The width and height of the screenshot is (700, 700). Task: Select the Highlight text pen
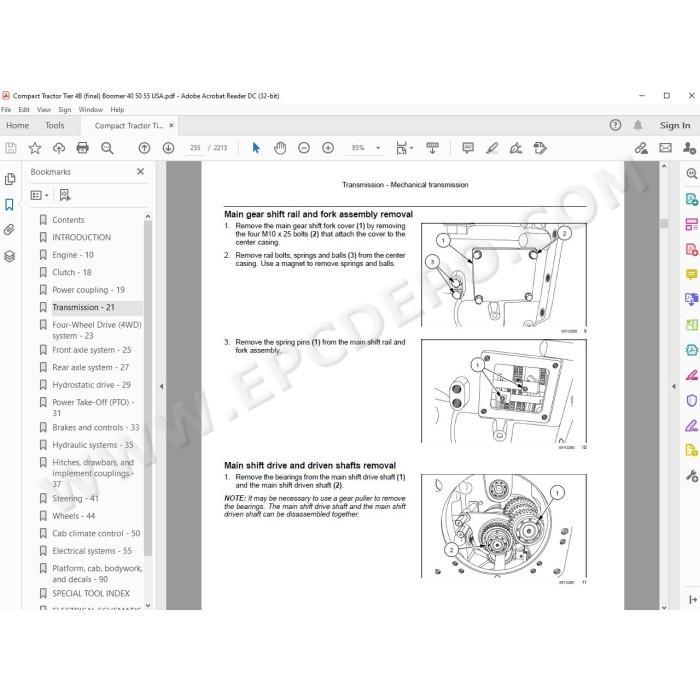pos(492,148)
